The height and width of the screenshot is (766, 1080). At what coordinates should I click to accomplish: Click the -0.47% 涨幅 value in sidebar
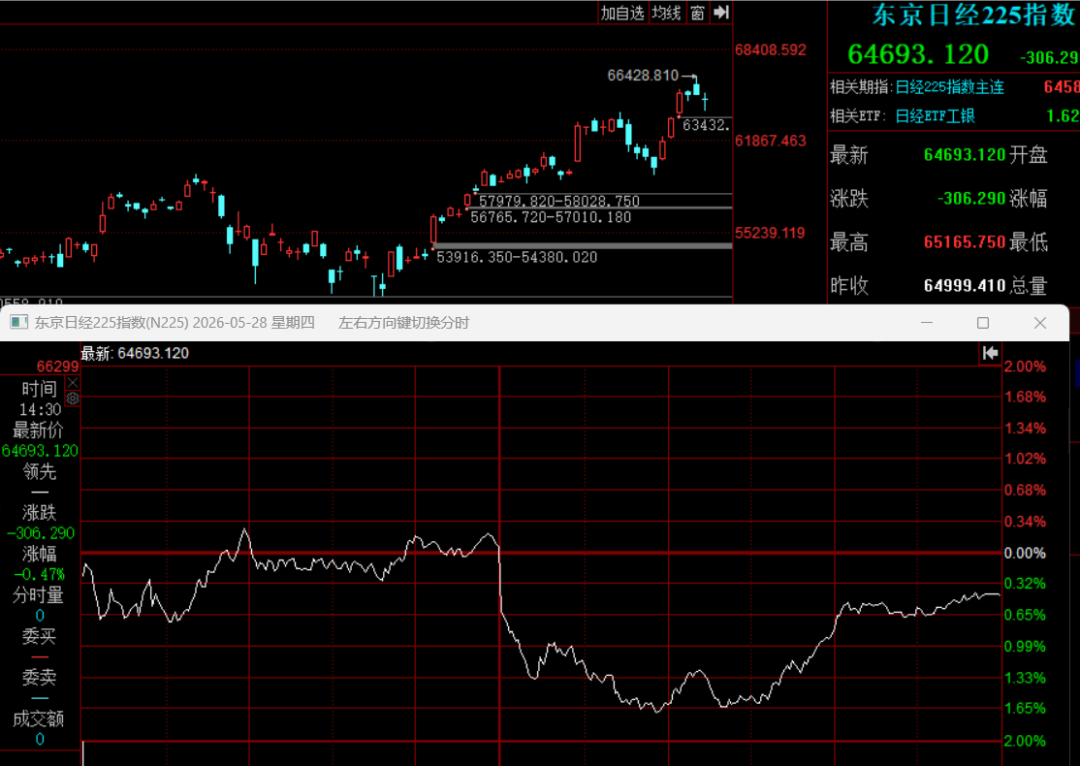(39, 574)
